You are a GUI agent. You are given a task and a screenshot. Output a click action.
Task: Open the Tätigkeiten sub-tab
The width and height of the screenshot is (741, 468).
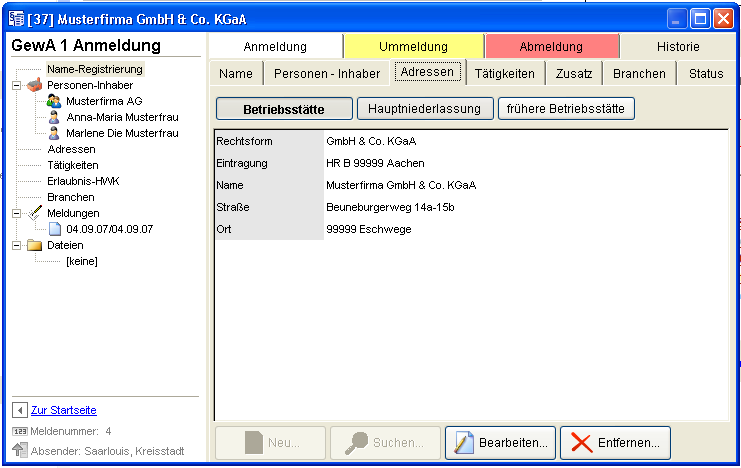click(x=505, y=73)
